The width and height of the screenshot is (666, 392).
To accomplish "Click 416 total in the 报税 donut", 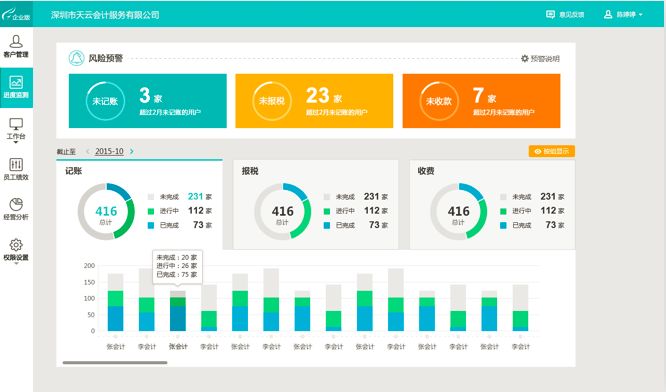I will [x=282, y=211].
